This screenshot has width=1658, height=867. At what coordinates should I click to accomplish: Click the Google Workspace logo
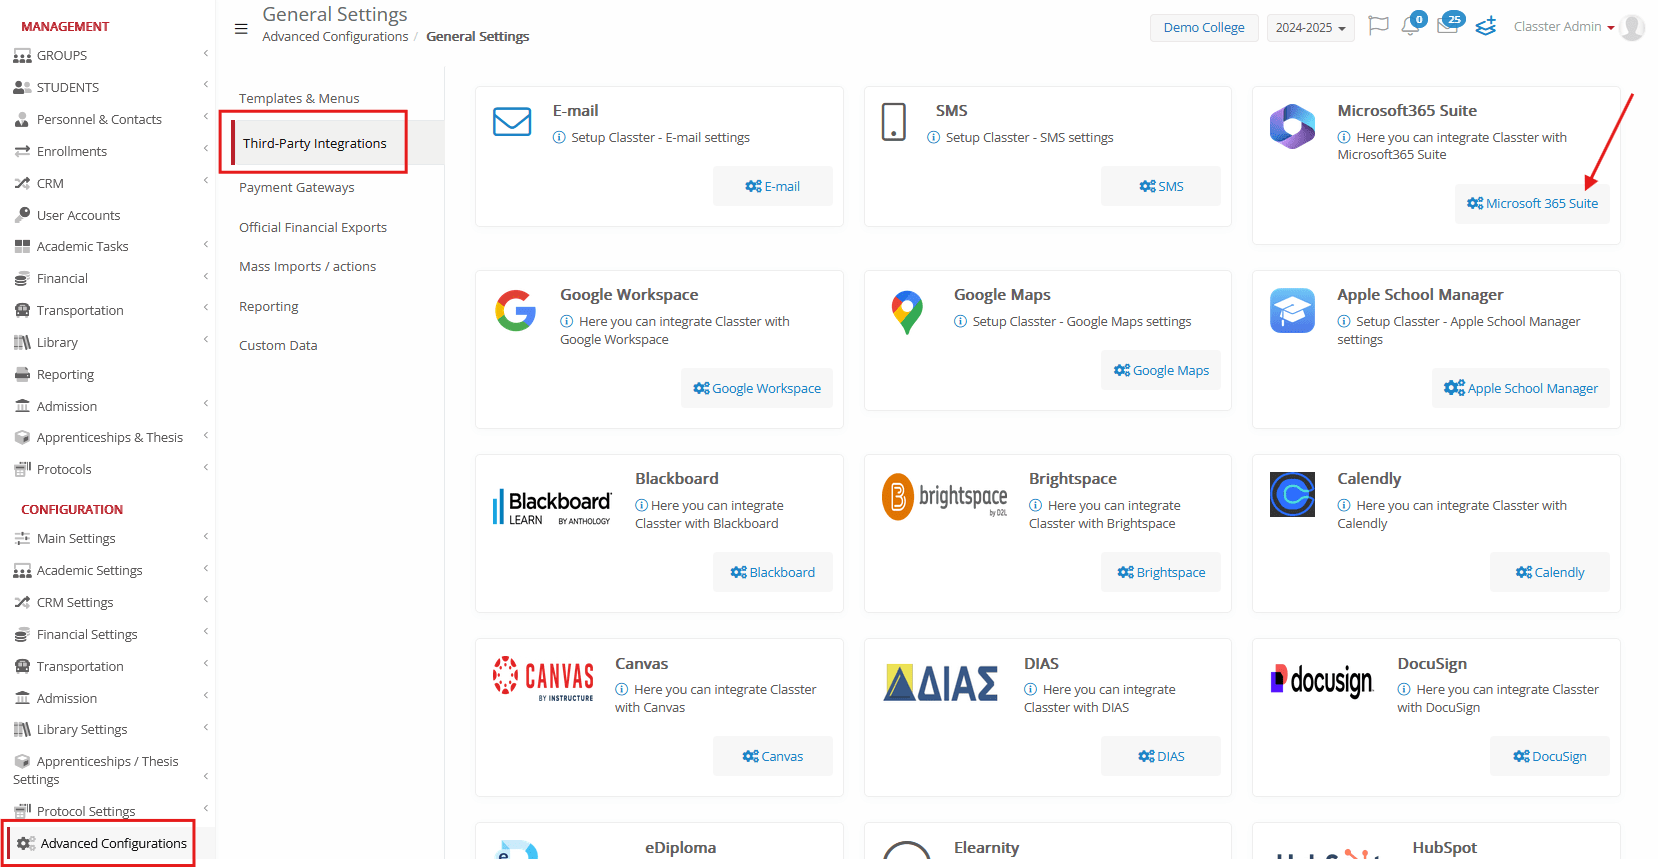[x=516, y=311]
